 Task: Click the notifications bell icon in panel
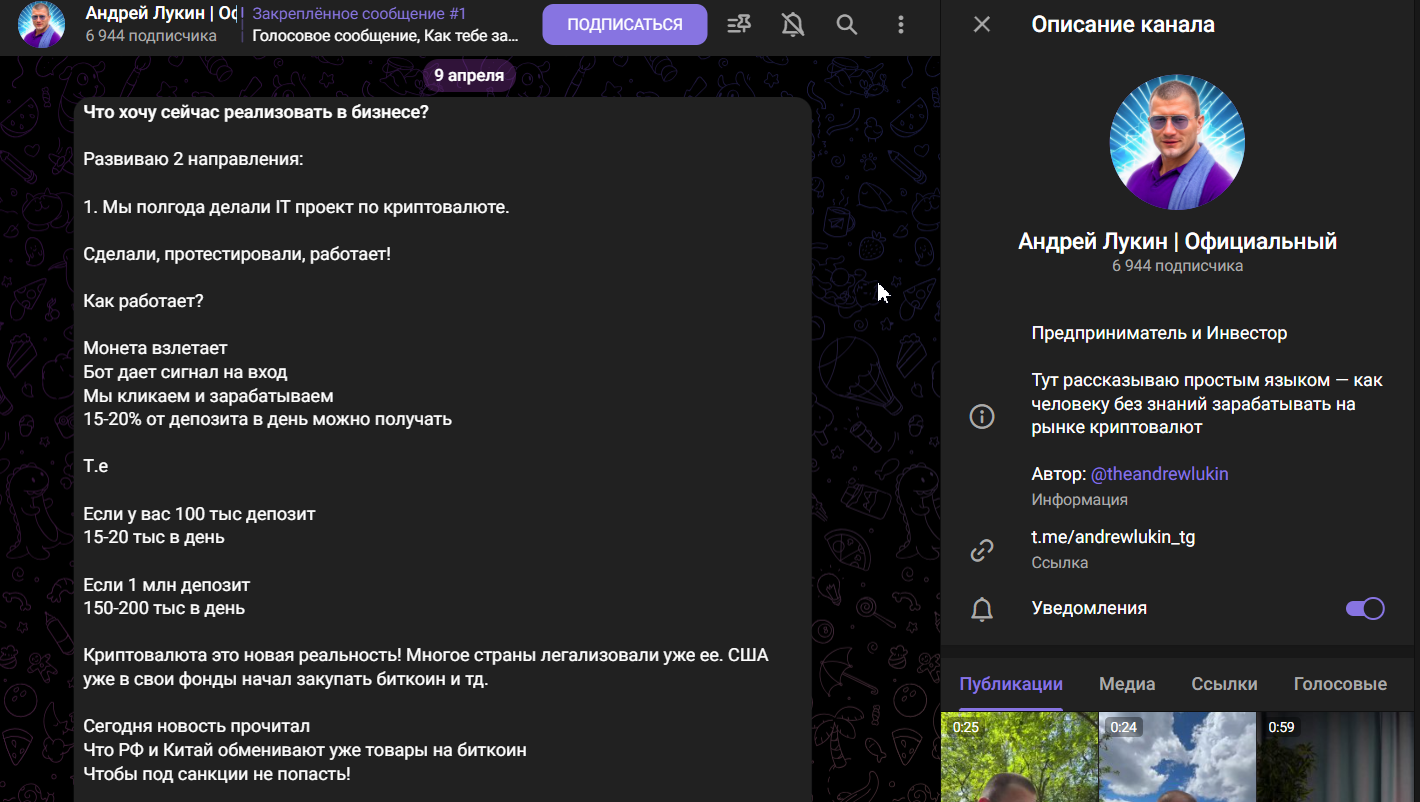coord(982,609)
